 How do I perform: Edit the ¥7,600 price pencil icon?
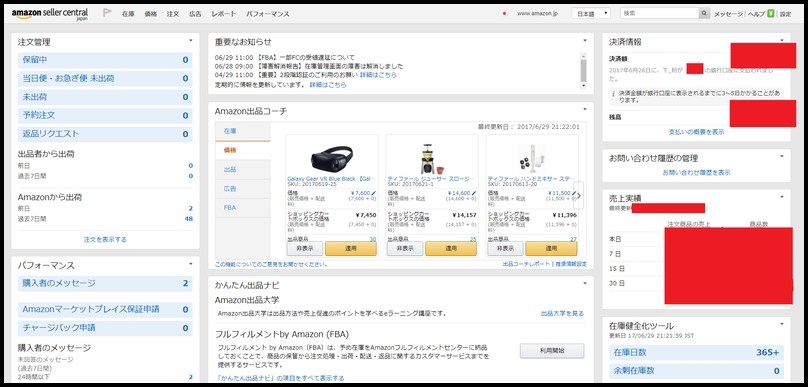(x=374, y=193)
